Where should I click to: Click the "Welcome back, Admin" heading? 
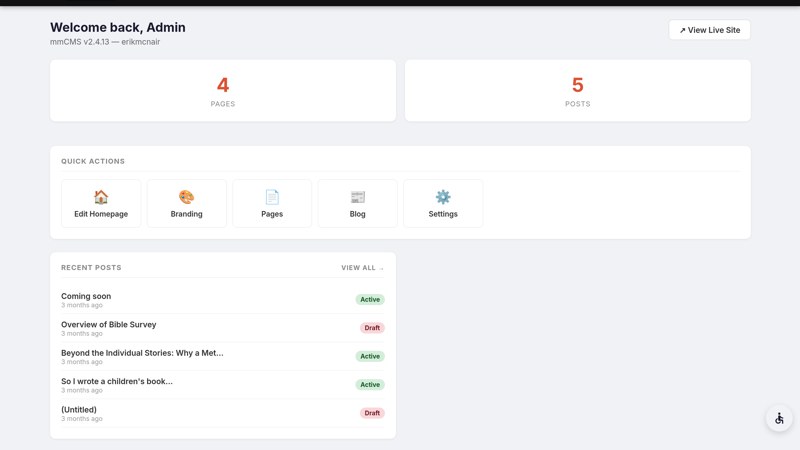point(118,28)
